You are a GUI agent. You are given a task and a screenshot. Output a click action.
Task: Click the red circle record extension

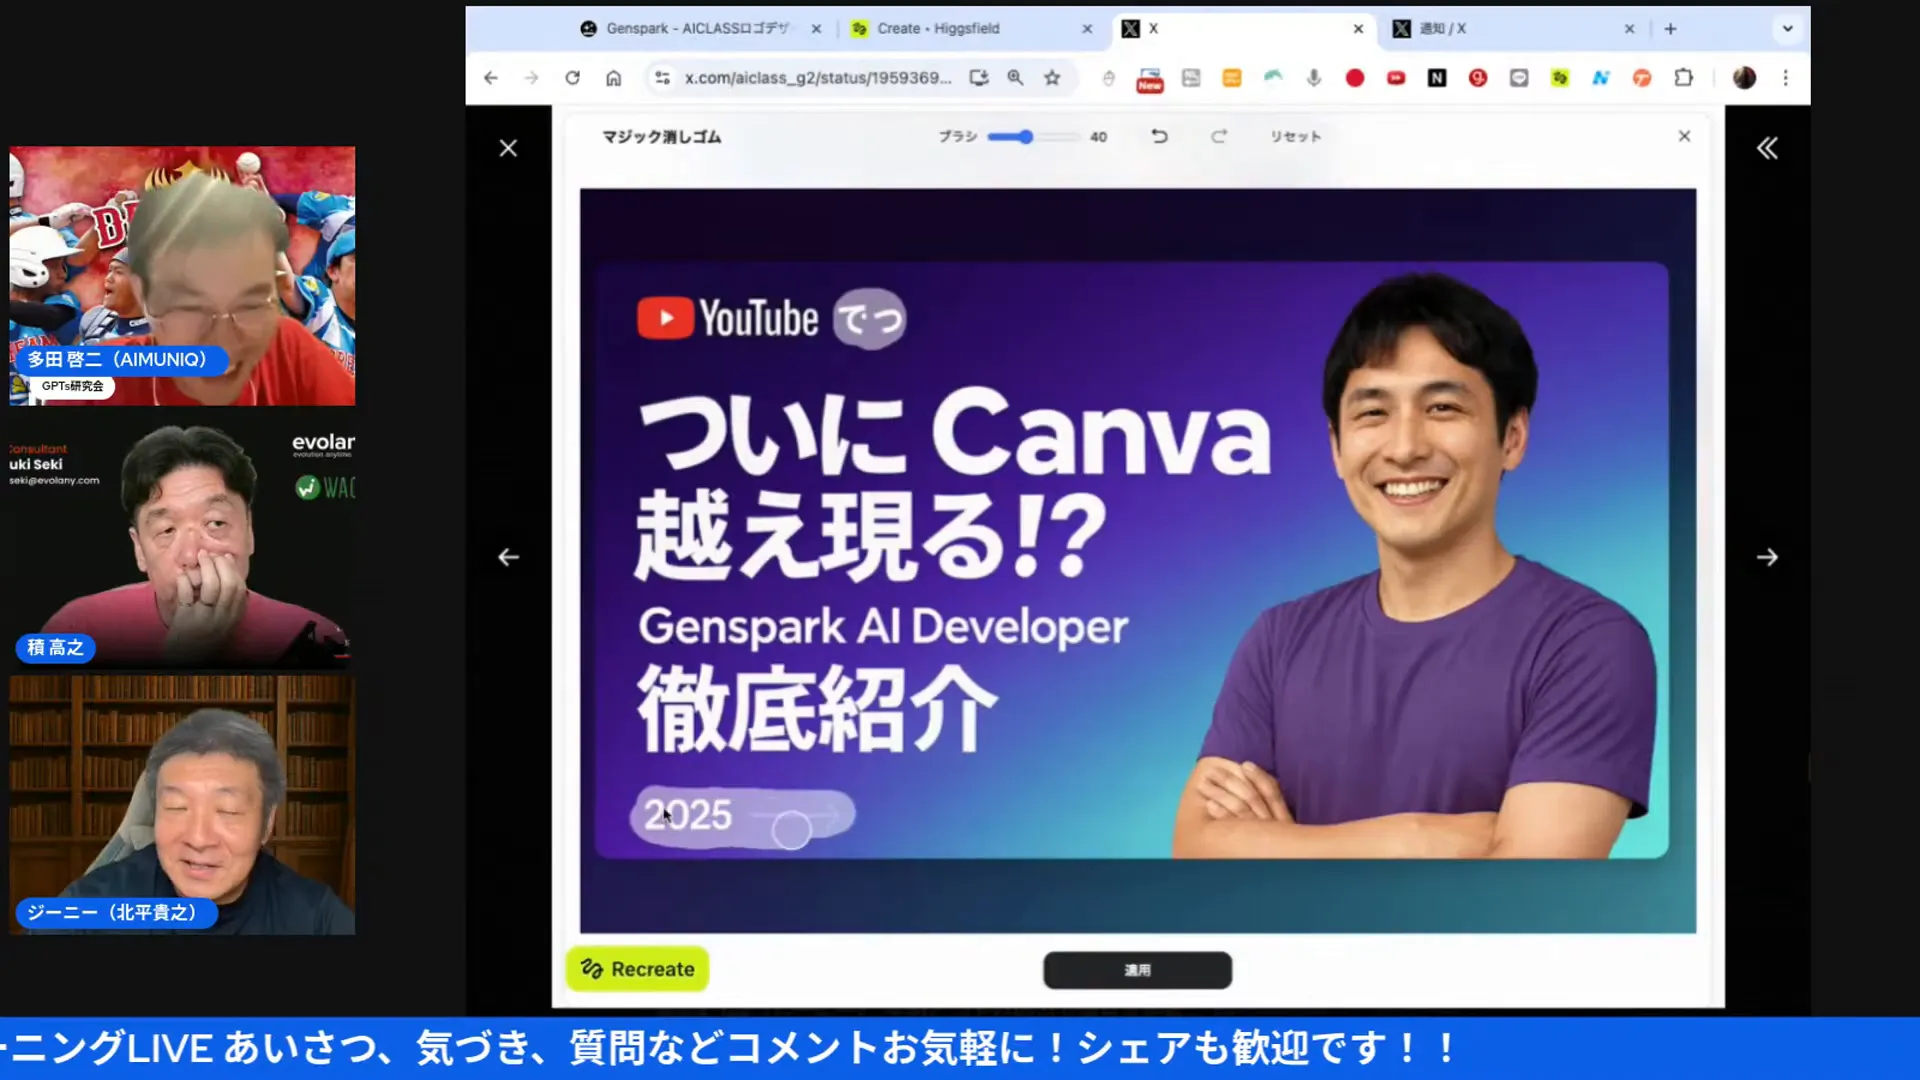pos(1355,78)
